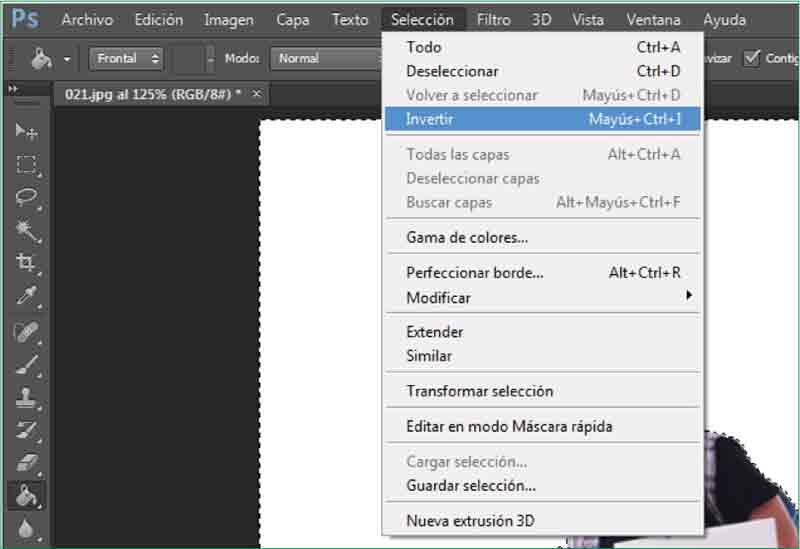Image resolution: width=800 pixels, height=549 pixels.
Task: Select the Move tool
Action: [26, 131]
